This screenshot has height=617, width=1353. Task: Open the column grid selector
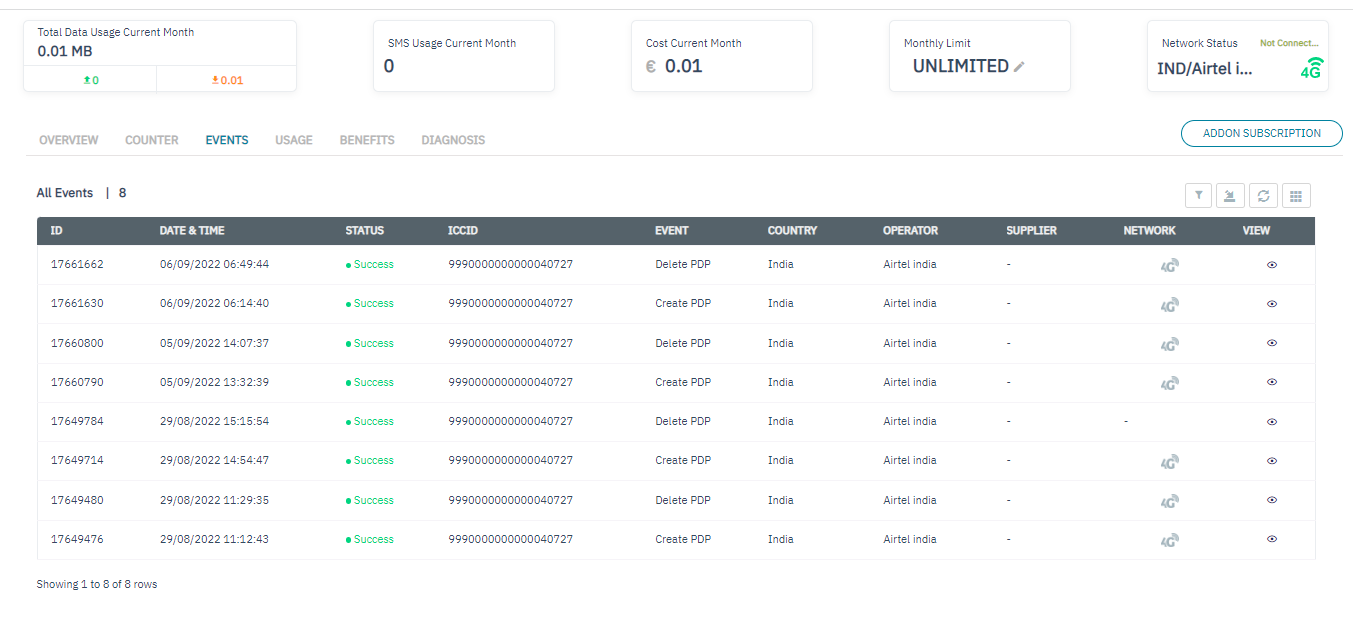pos(1296,196)
